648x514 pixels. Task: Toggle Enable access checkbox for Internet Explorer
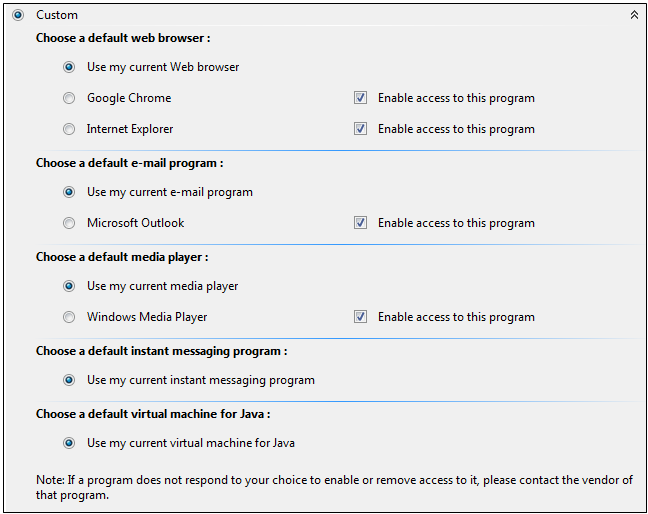pos(360,129)
